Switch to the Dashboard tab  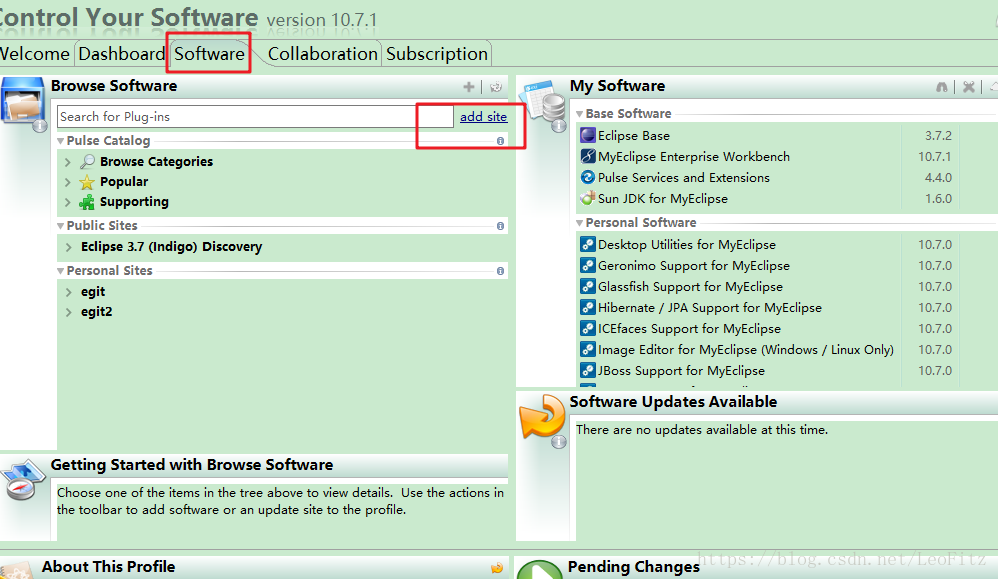pyautogui.click(x=121, y=54)
